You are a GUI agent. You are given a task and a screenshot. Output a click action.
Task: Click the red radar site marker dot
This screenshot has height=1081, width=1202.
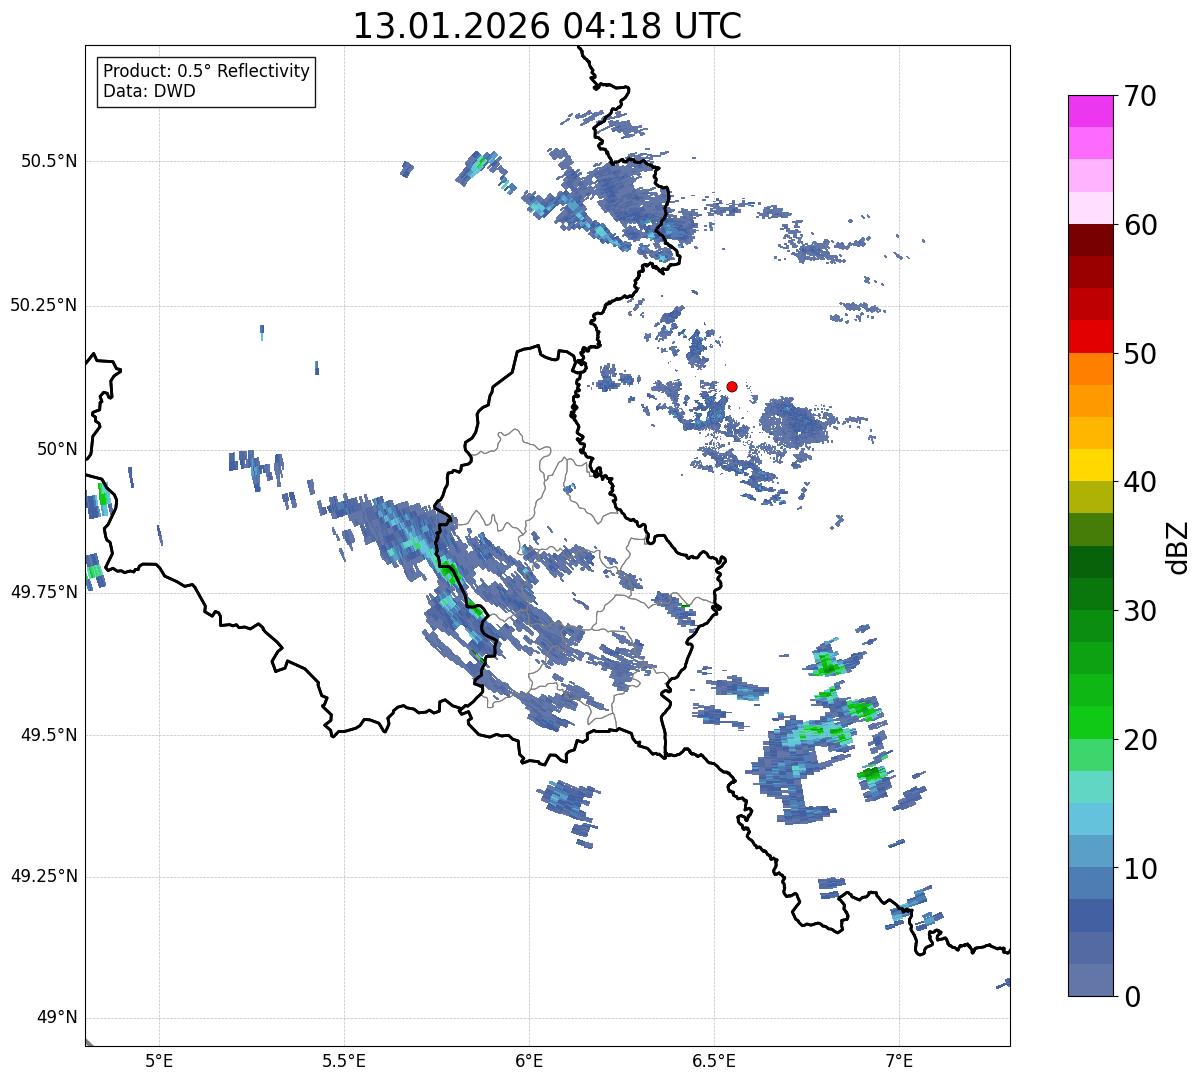coord(732,386)
